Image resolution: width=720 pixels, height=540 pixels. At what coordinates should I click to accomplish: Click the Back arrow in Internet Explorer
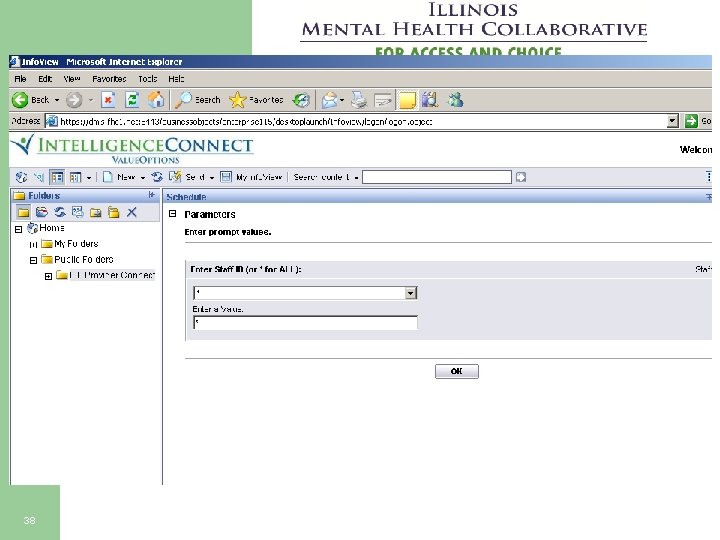pos(20,100)
